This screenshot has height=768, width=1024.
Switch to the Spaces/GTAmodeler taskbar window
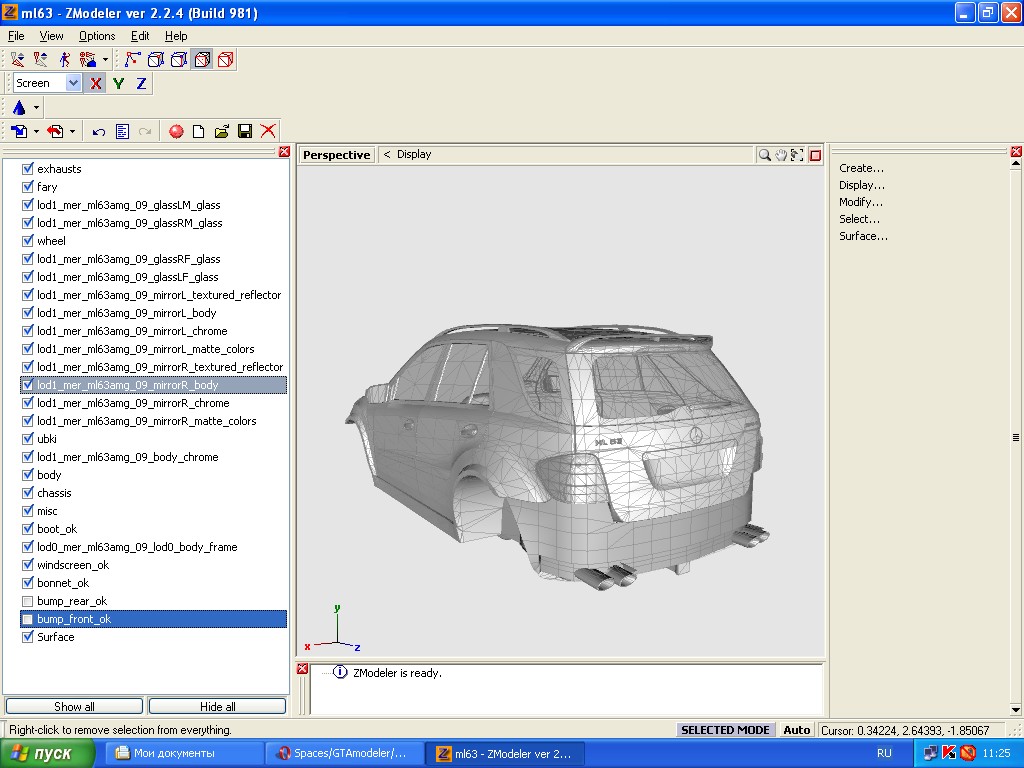click(343, 753)
